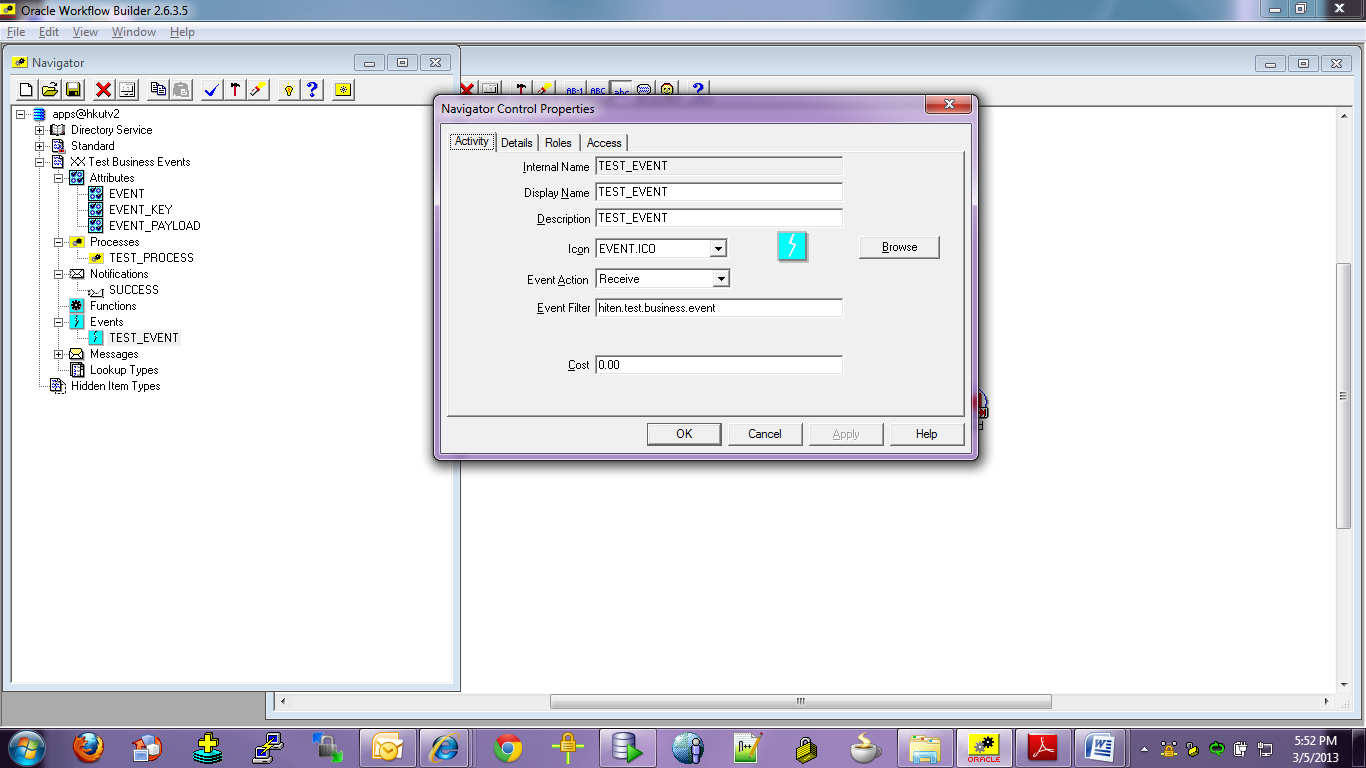Click the light bulb icon in Navigator toolbar
This screenshot has width=1366, height=768.
(288, 90)
